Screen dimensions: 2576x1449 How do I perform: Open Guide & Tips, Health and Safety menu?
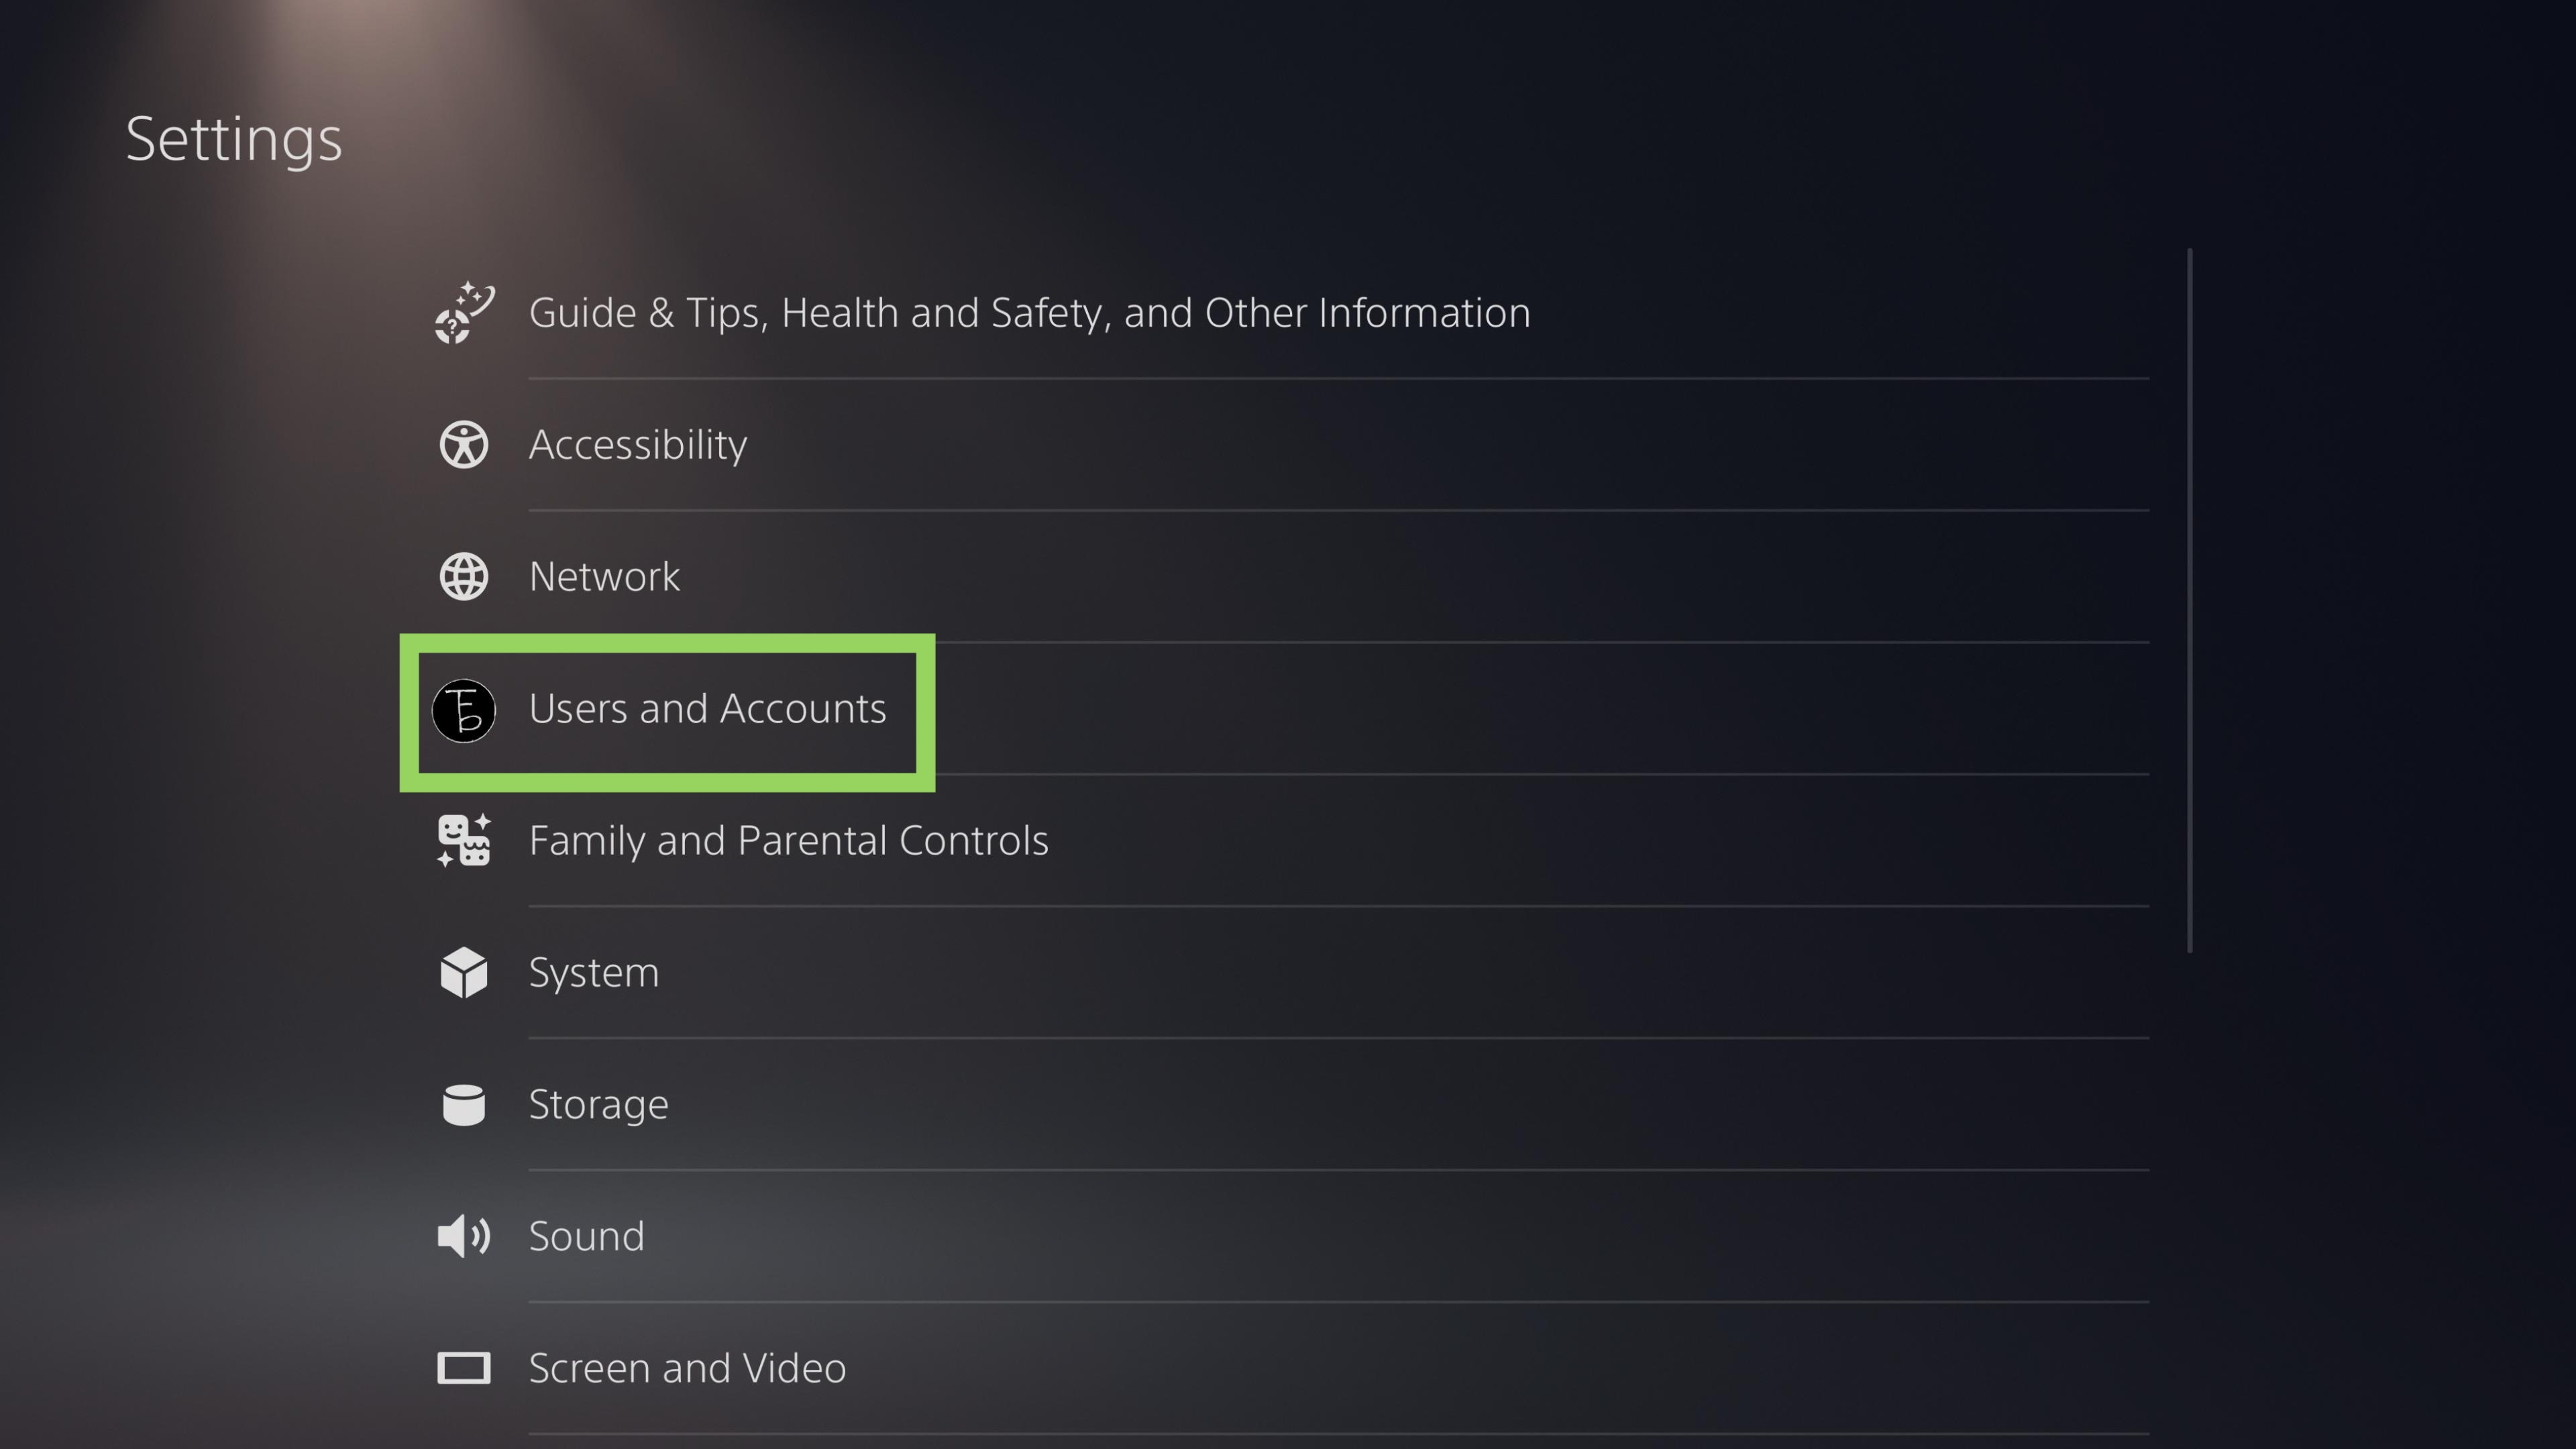pyautogui.click(x=1029, y=313)
